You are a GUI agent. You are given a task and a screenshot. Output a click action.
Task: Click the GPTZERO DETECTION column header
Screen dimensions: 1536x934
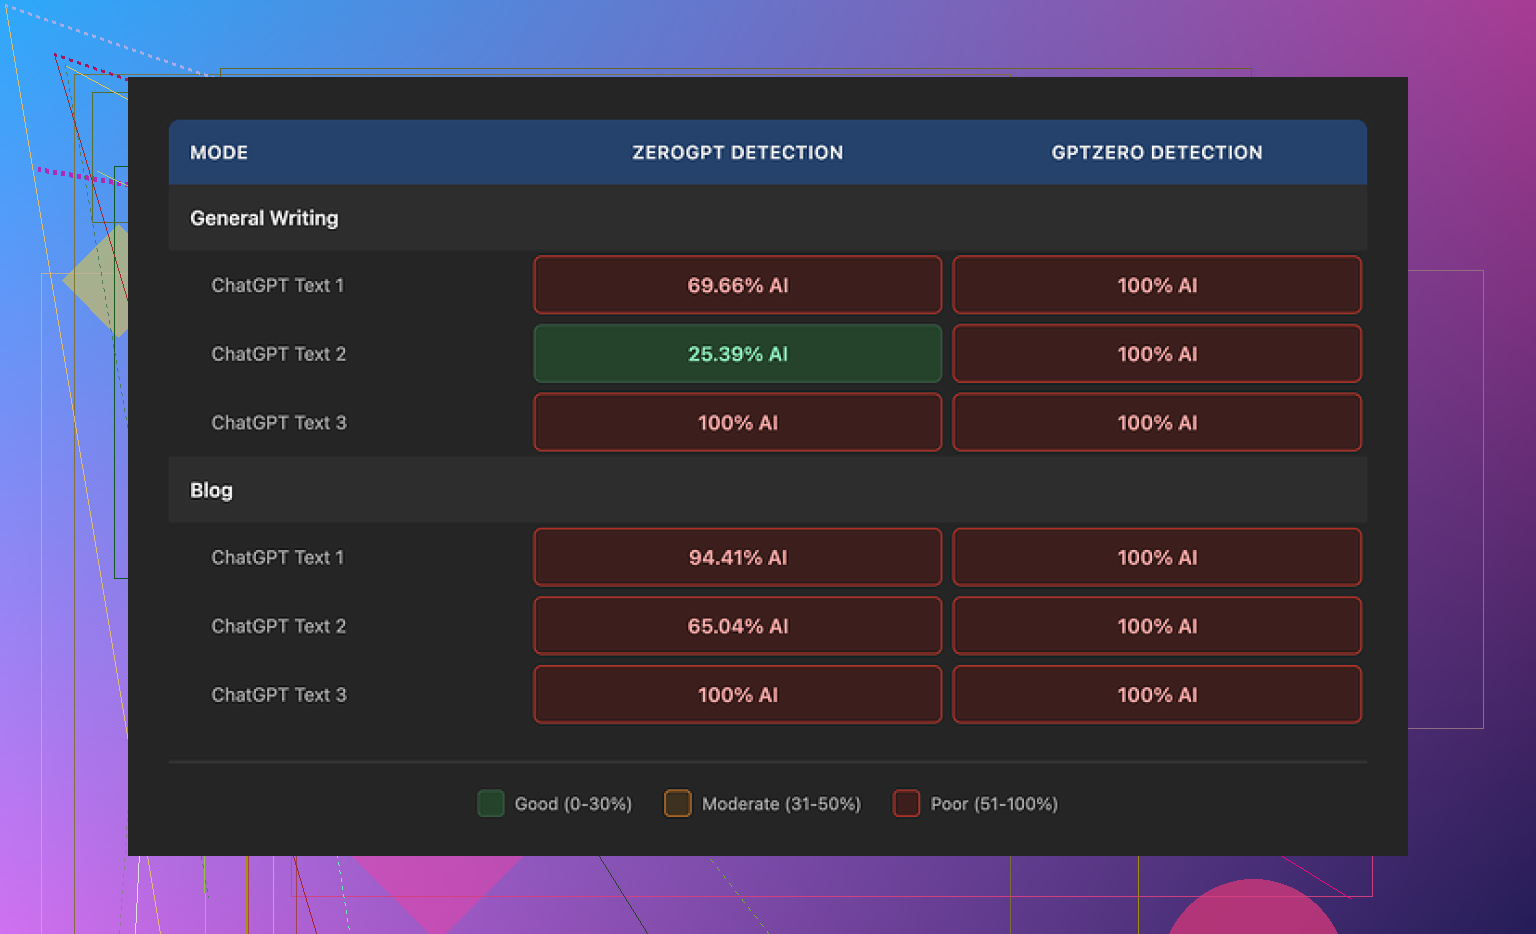click(1156, 153)
